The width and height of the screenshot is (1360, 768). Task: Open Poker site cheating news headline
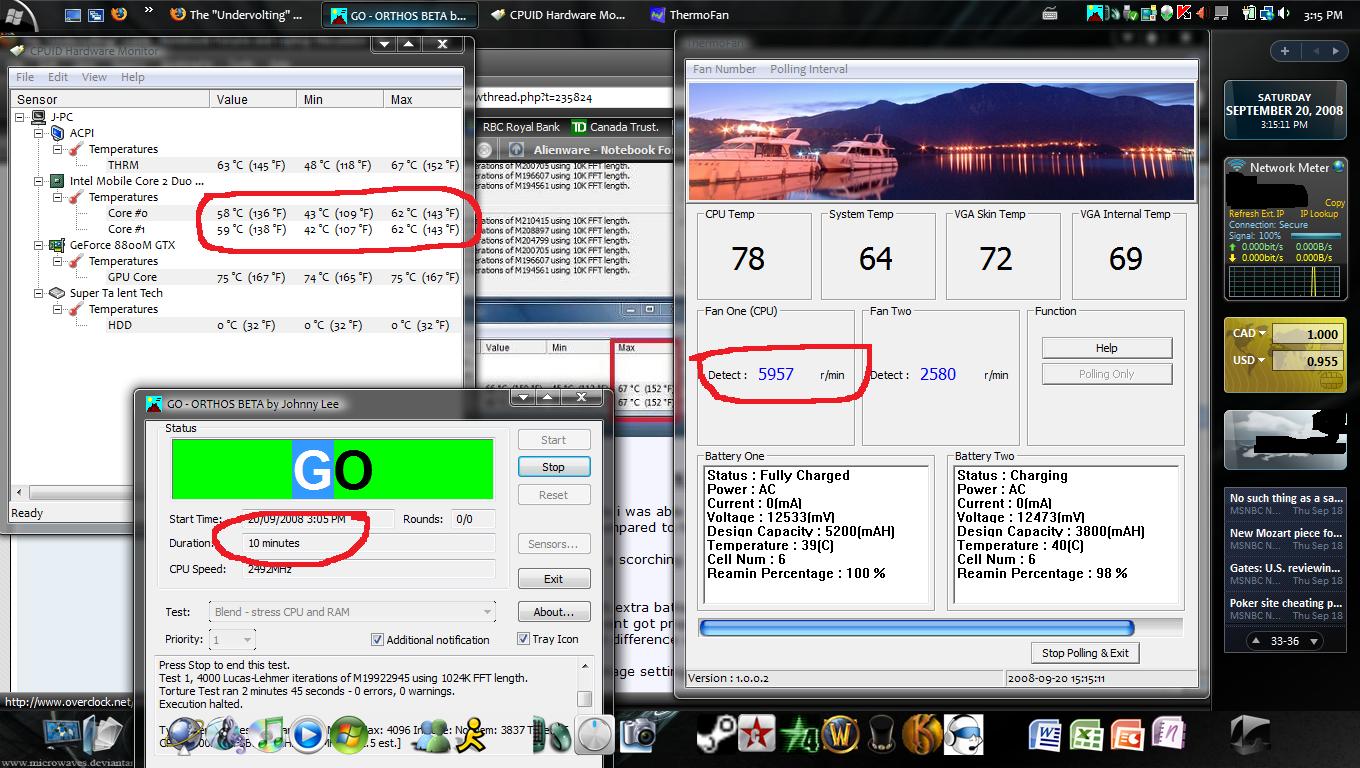tap(1285, 603)
